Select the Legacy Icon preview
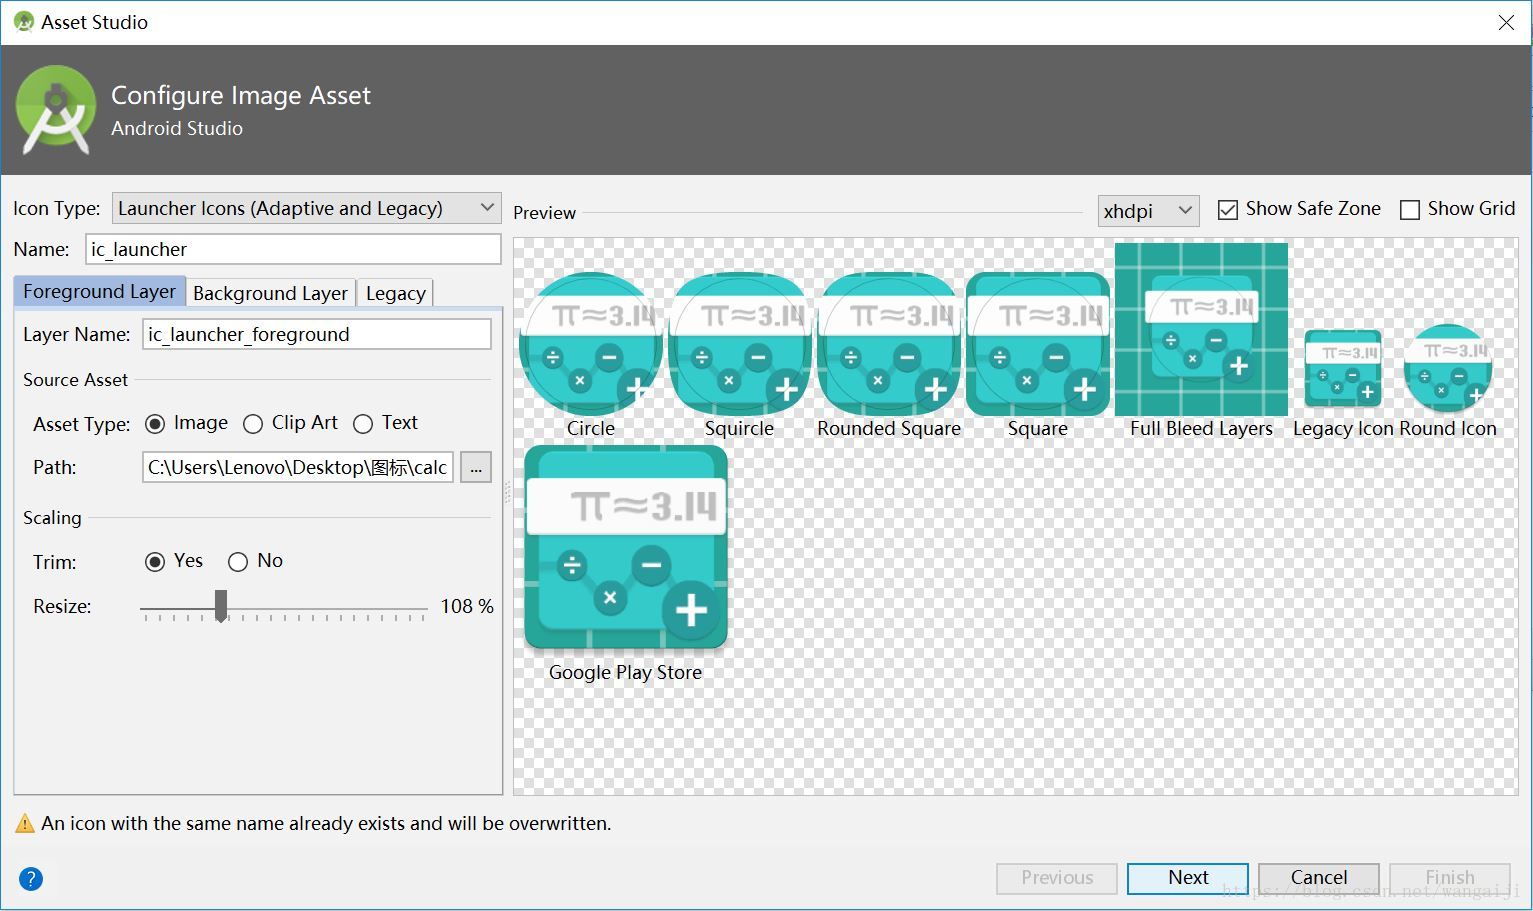This screenshot has height=911, width=1533. (1343, 368)
